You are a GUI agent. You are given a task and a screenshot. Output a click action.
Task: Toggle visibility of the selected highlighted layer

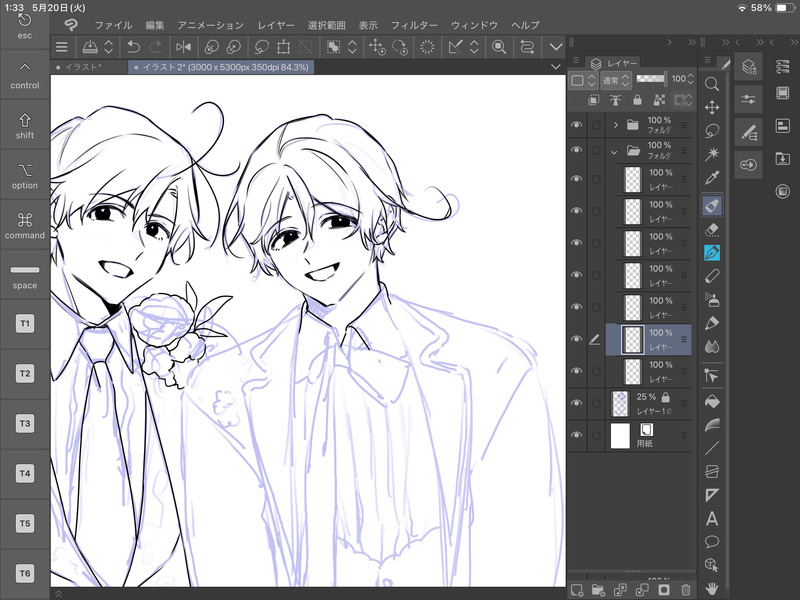[x=577, y=339]
